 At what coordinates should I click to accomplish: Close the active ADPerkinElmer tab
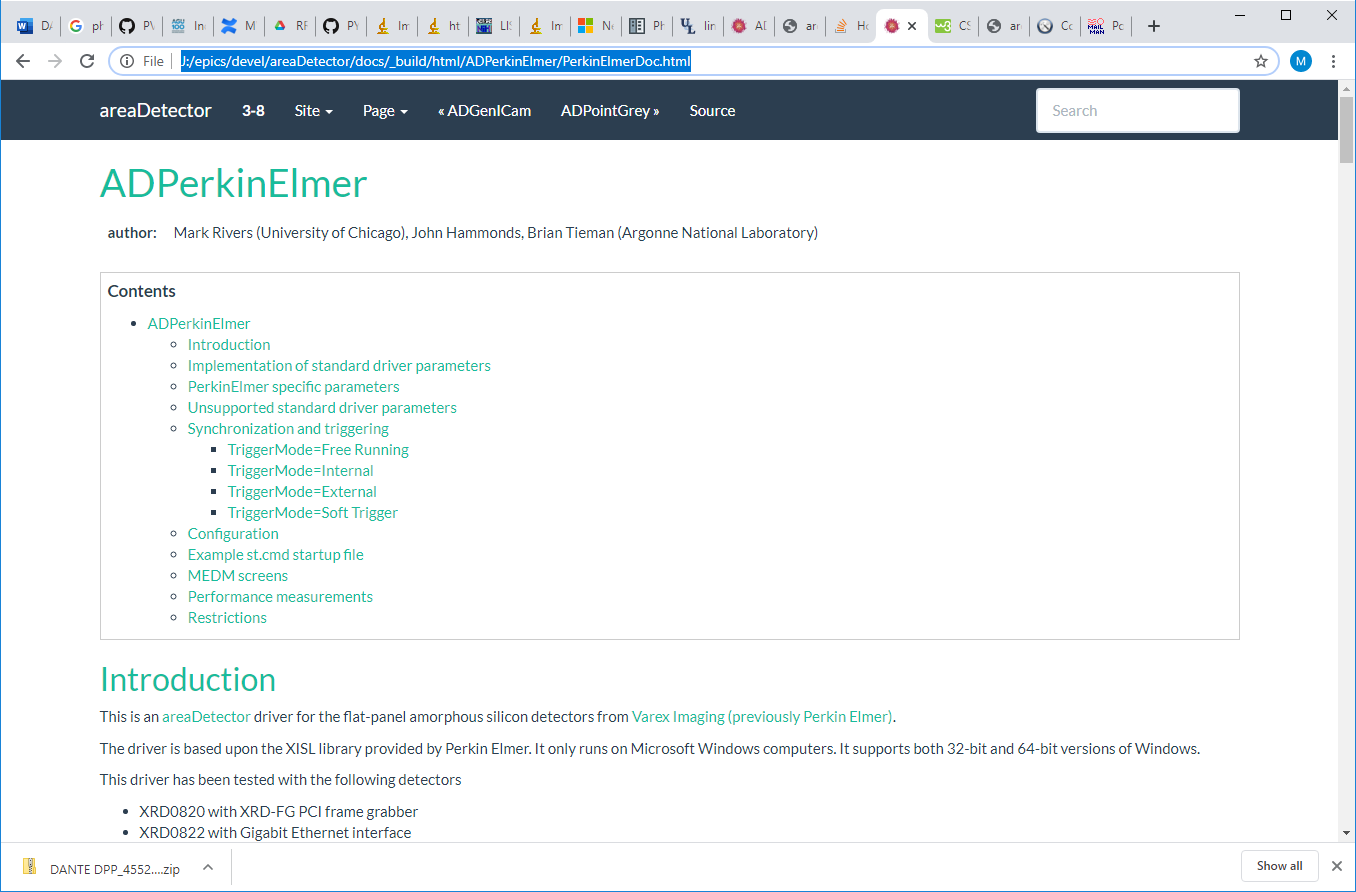click(912, 27)
